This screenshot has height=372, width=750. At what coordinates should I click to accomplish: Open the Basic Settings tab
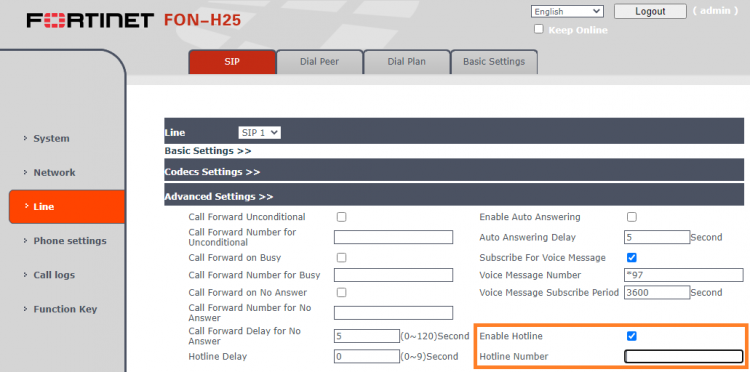(x=494, y=62)
